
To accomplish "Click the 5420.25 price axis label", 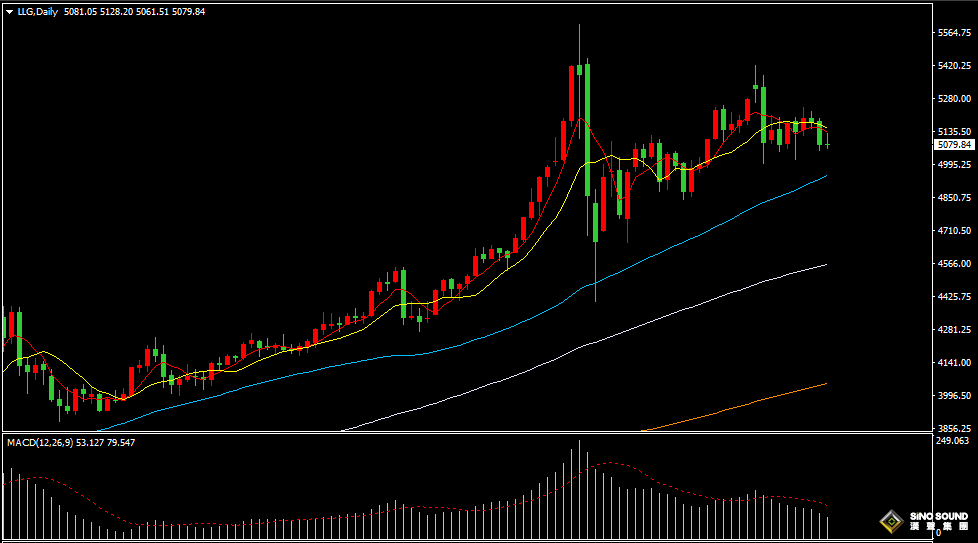I will pos(954,66).
